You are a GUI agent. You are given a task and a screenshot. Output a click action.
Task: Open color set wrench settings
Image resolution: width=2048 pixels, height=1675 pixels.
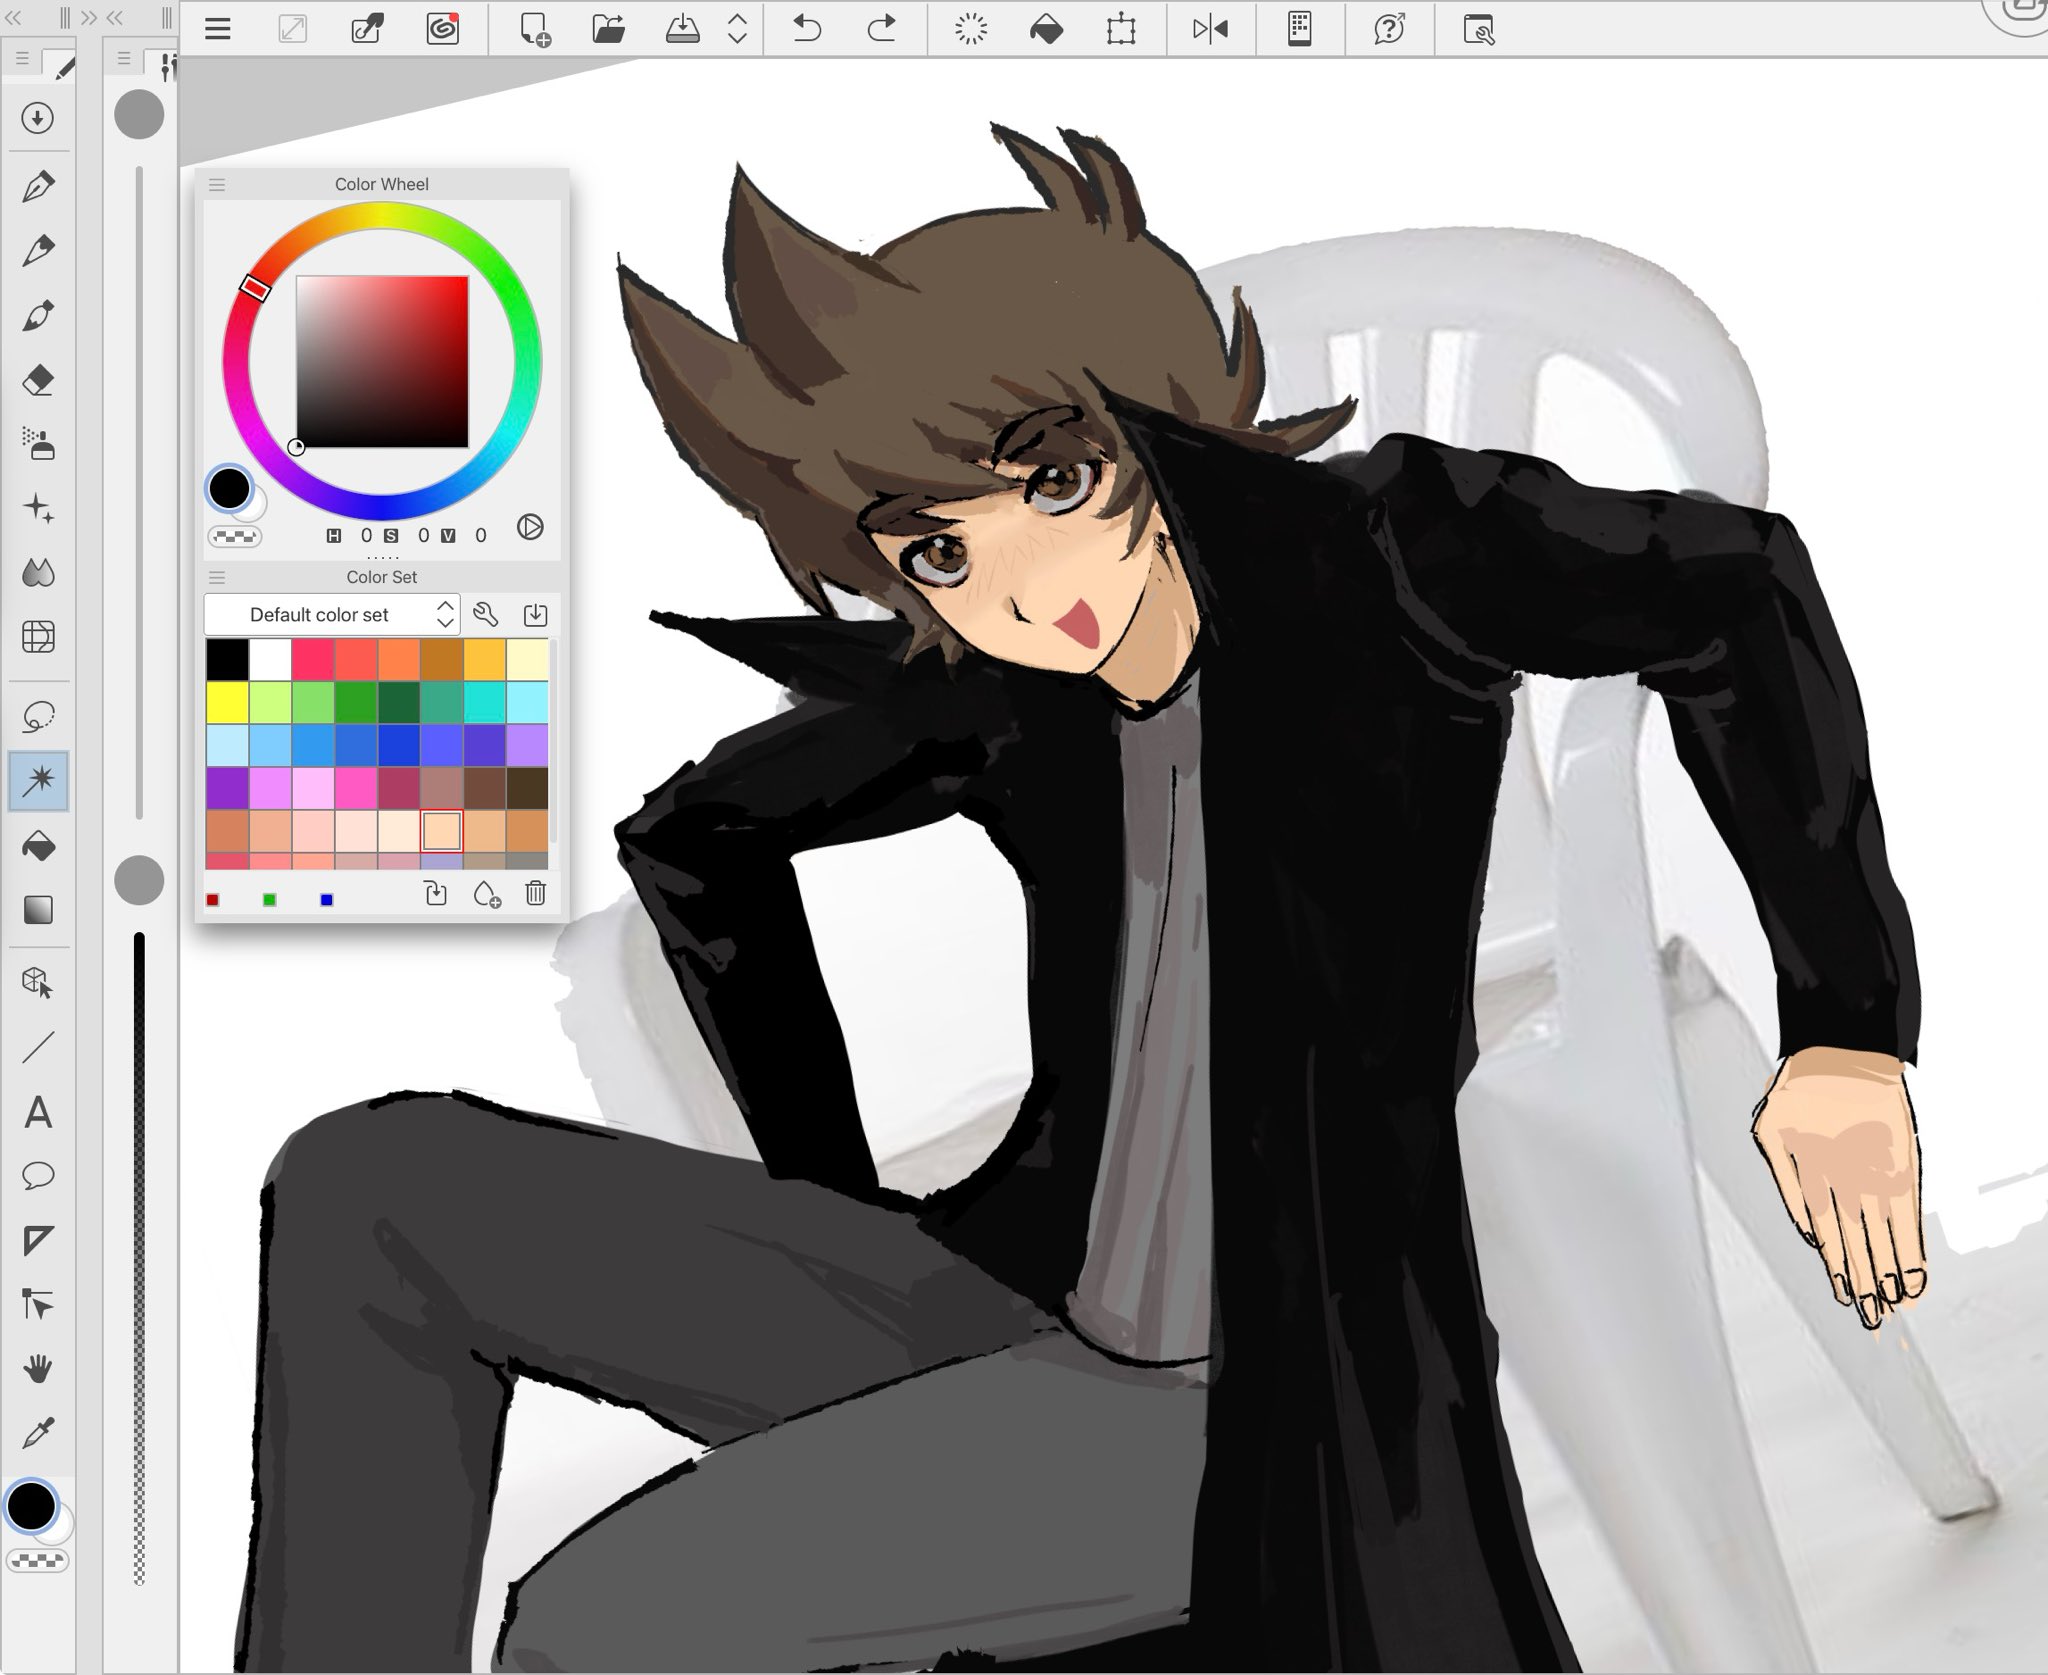pos(486,614)
